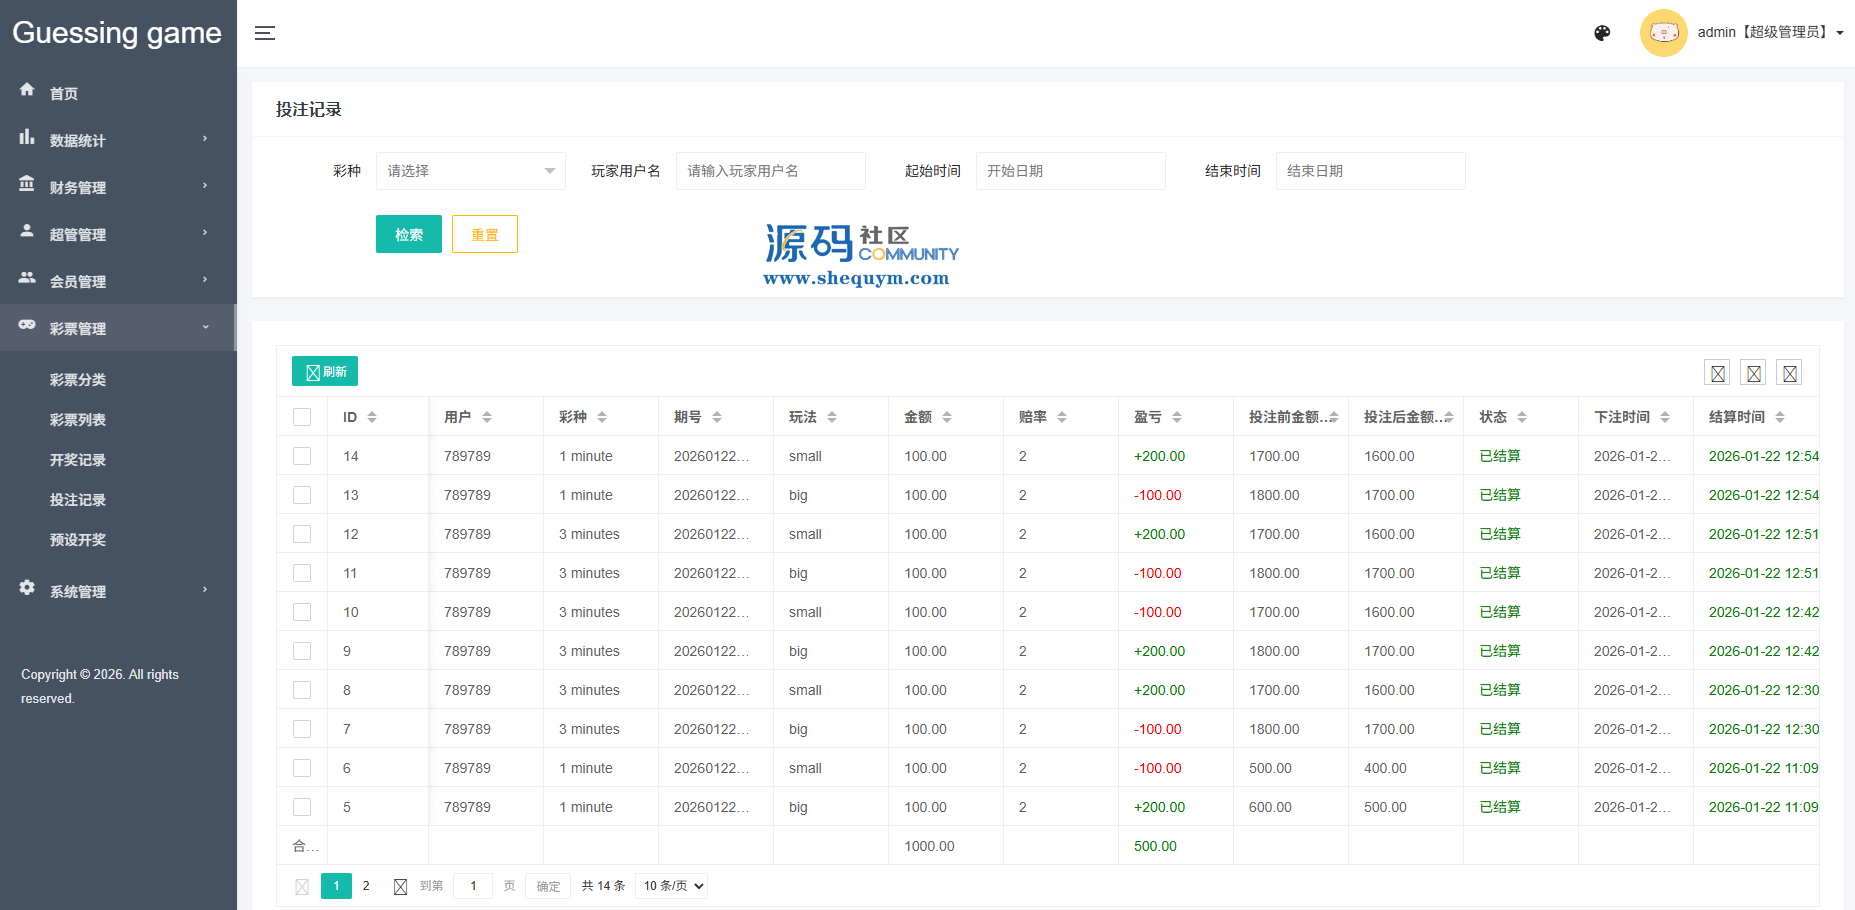
Task: Open the color theme palette icon
Action: pos(1602,33)
